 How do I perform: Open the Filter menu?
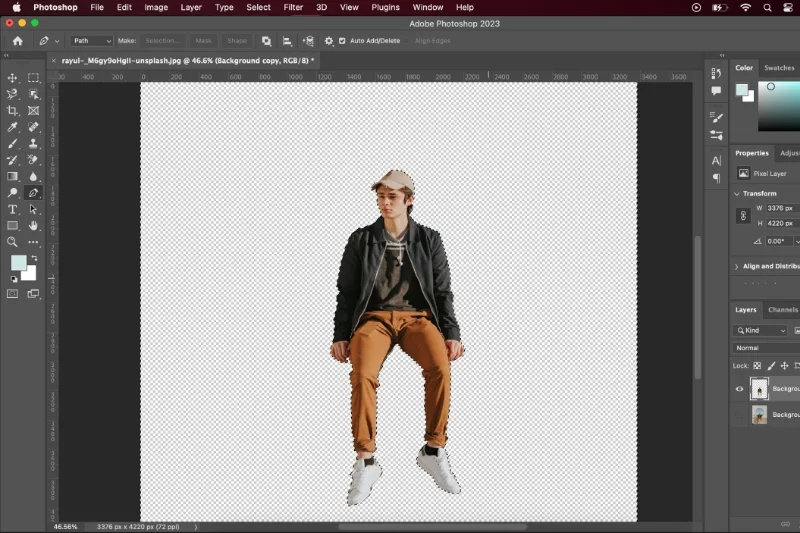tap(293, 7)
